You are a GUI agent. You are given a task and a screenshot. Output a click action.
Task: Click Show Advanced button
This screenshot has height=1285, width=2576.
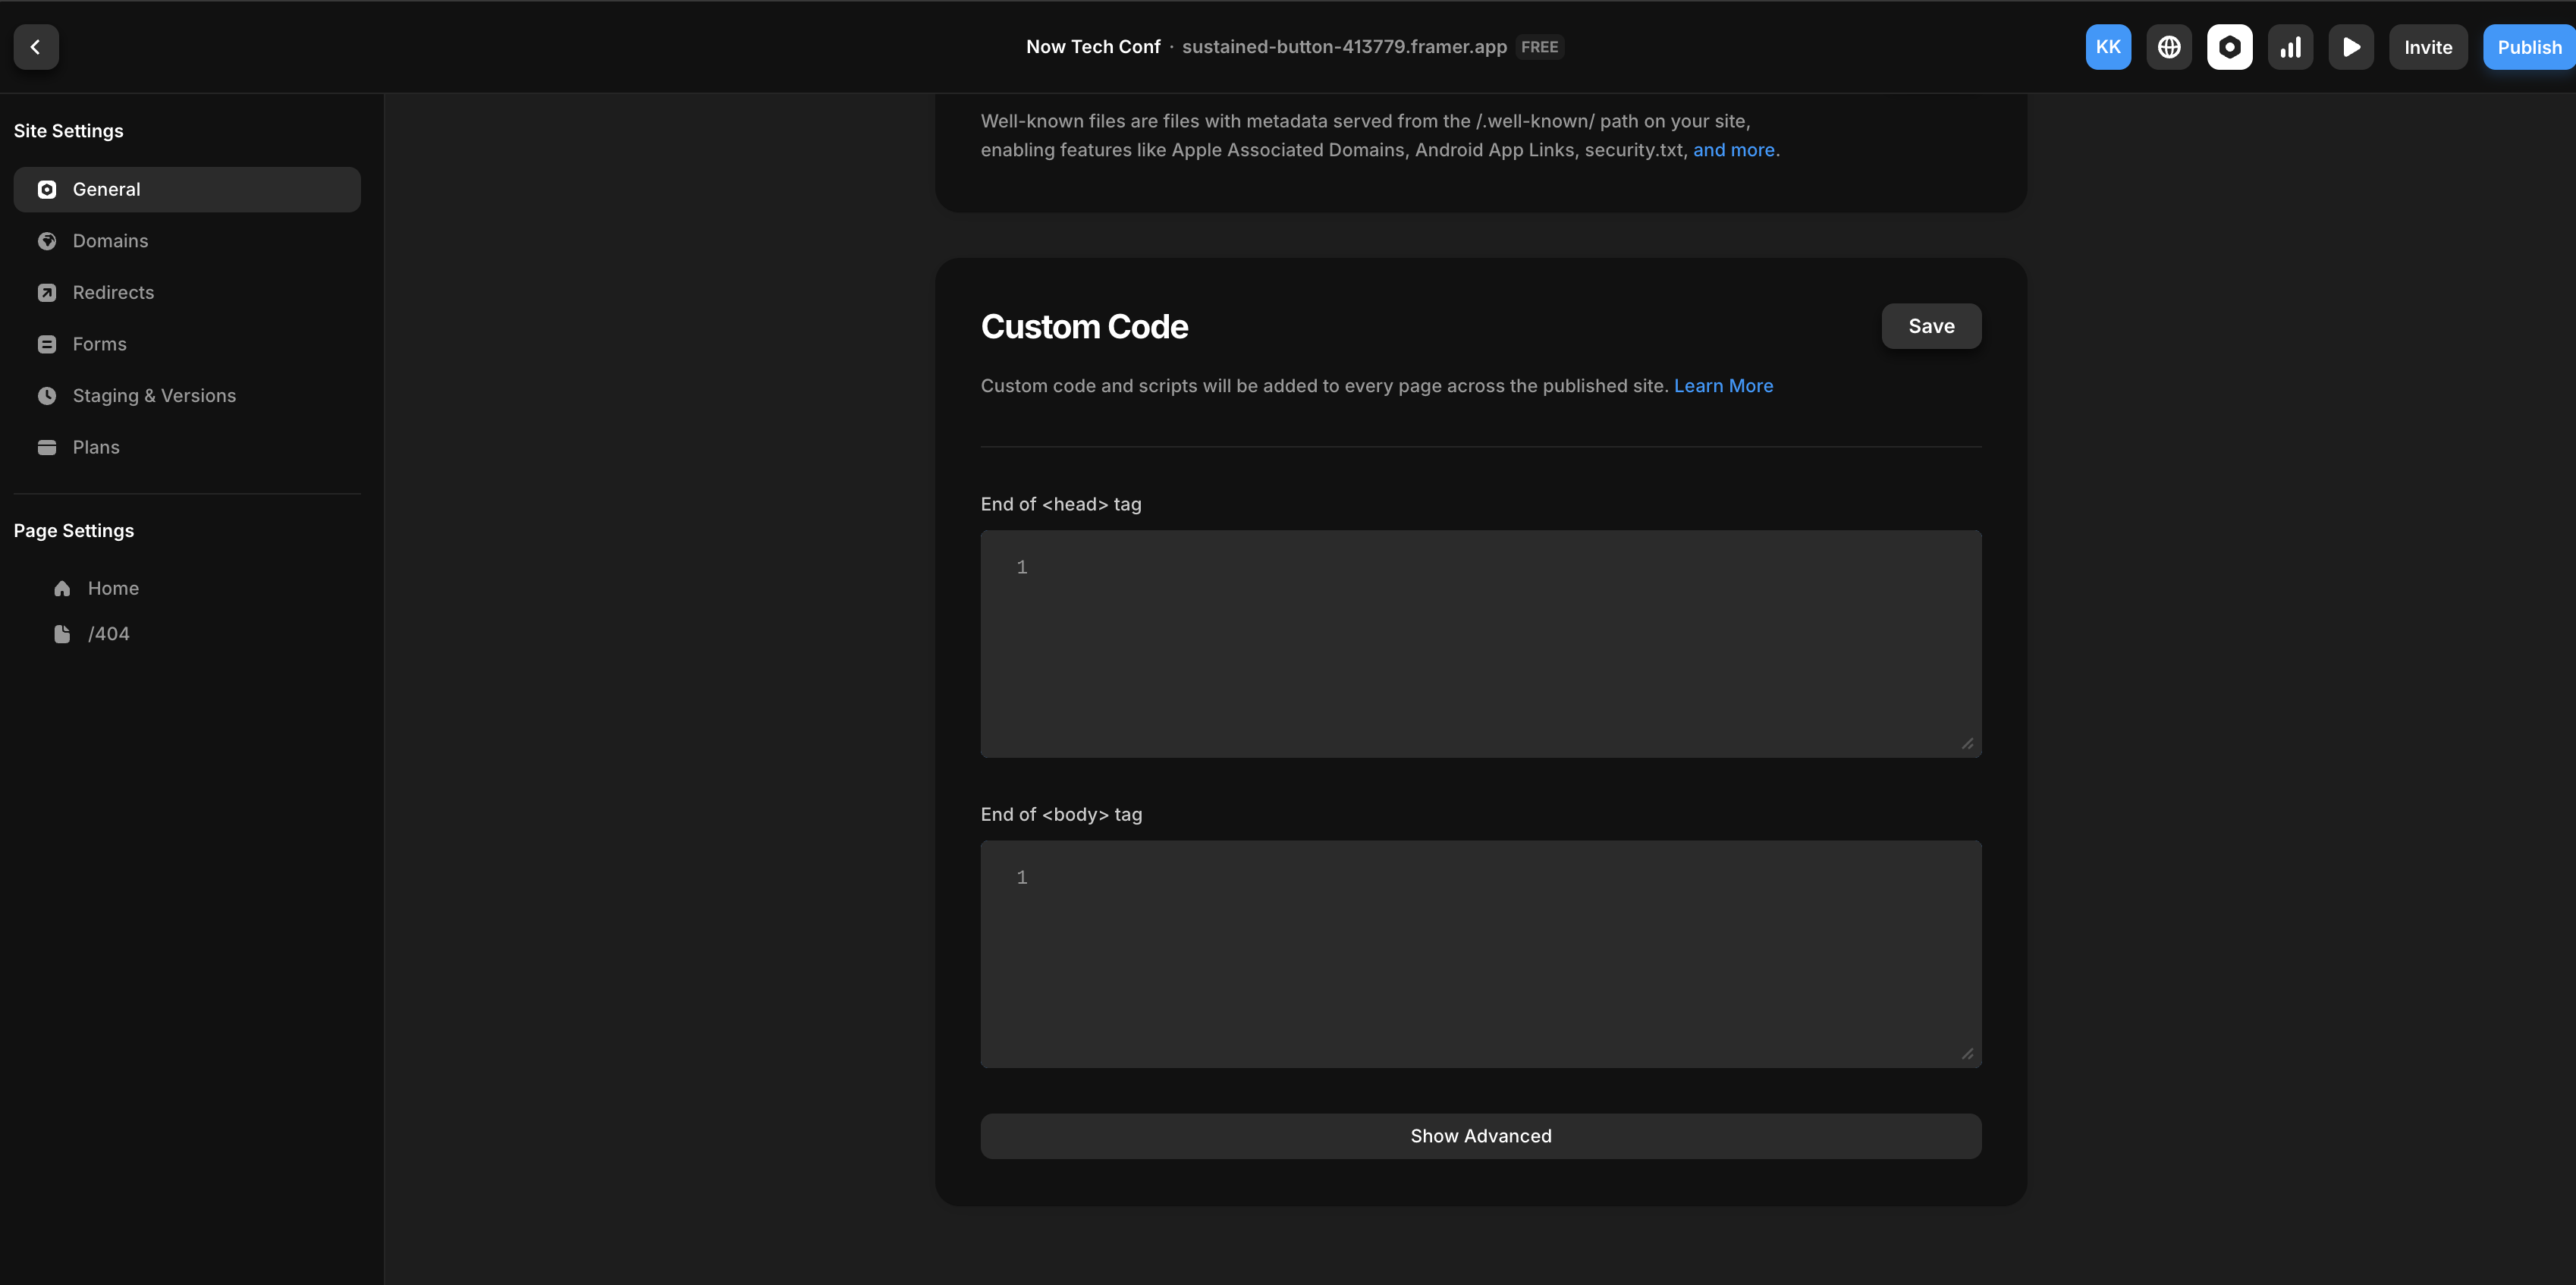click(1481, 1136)
